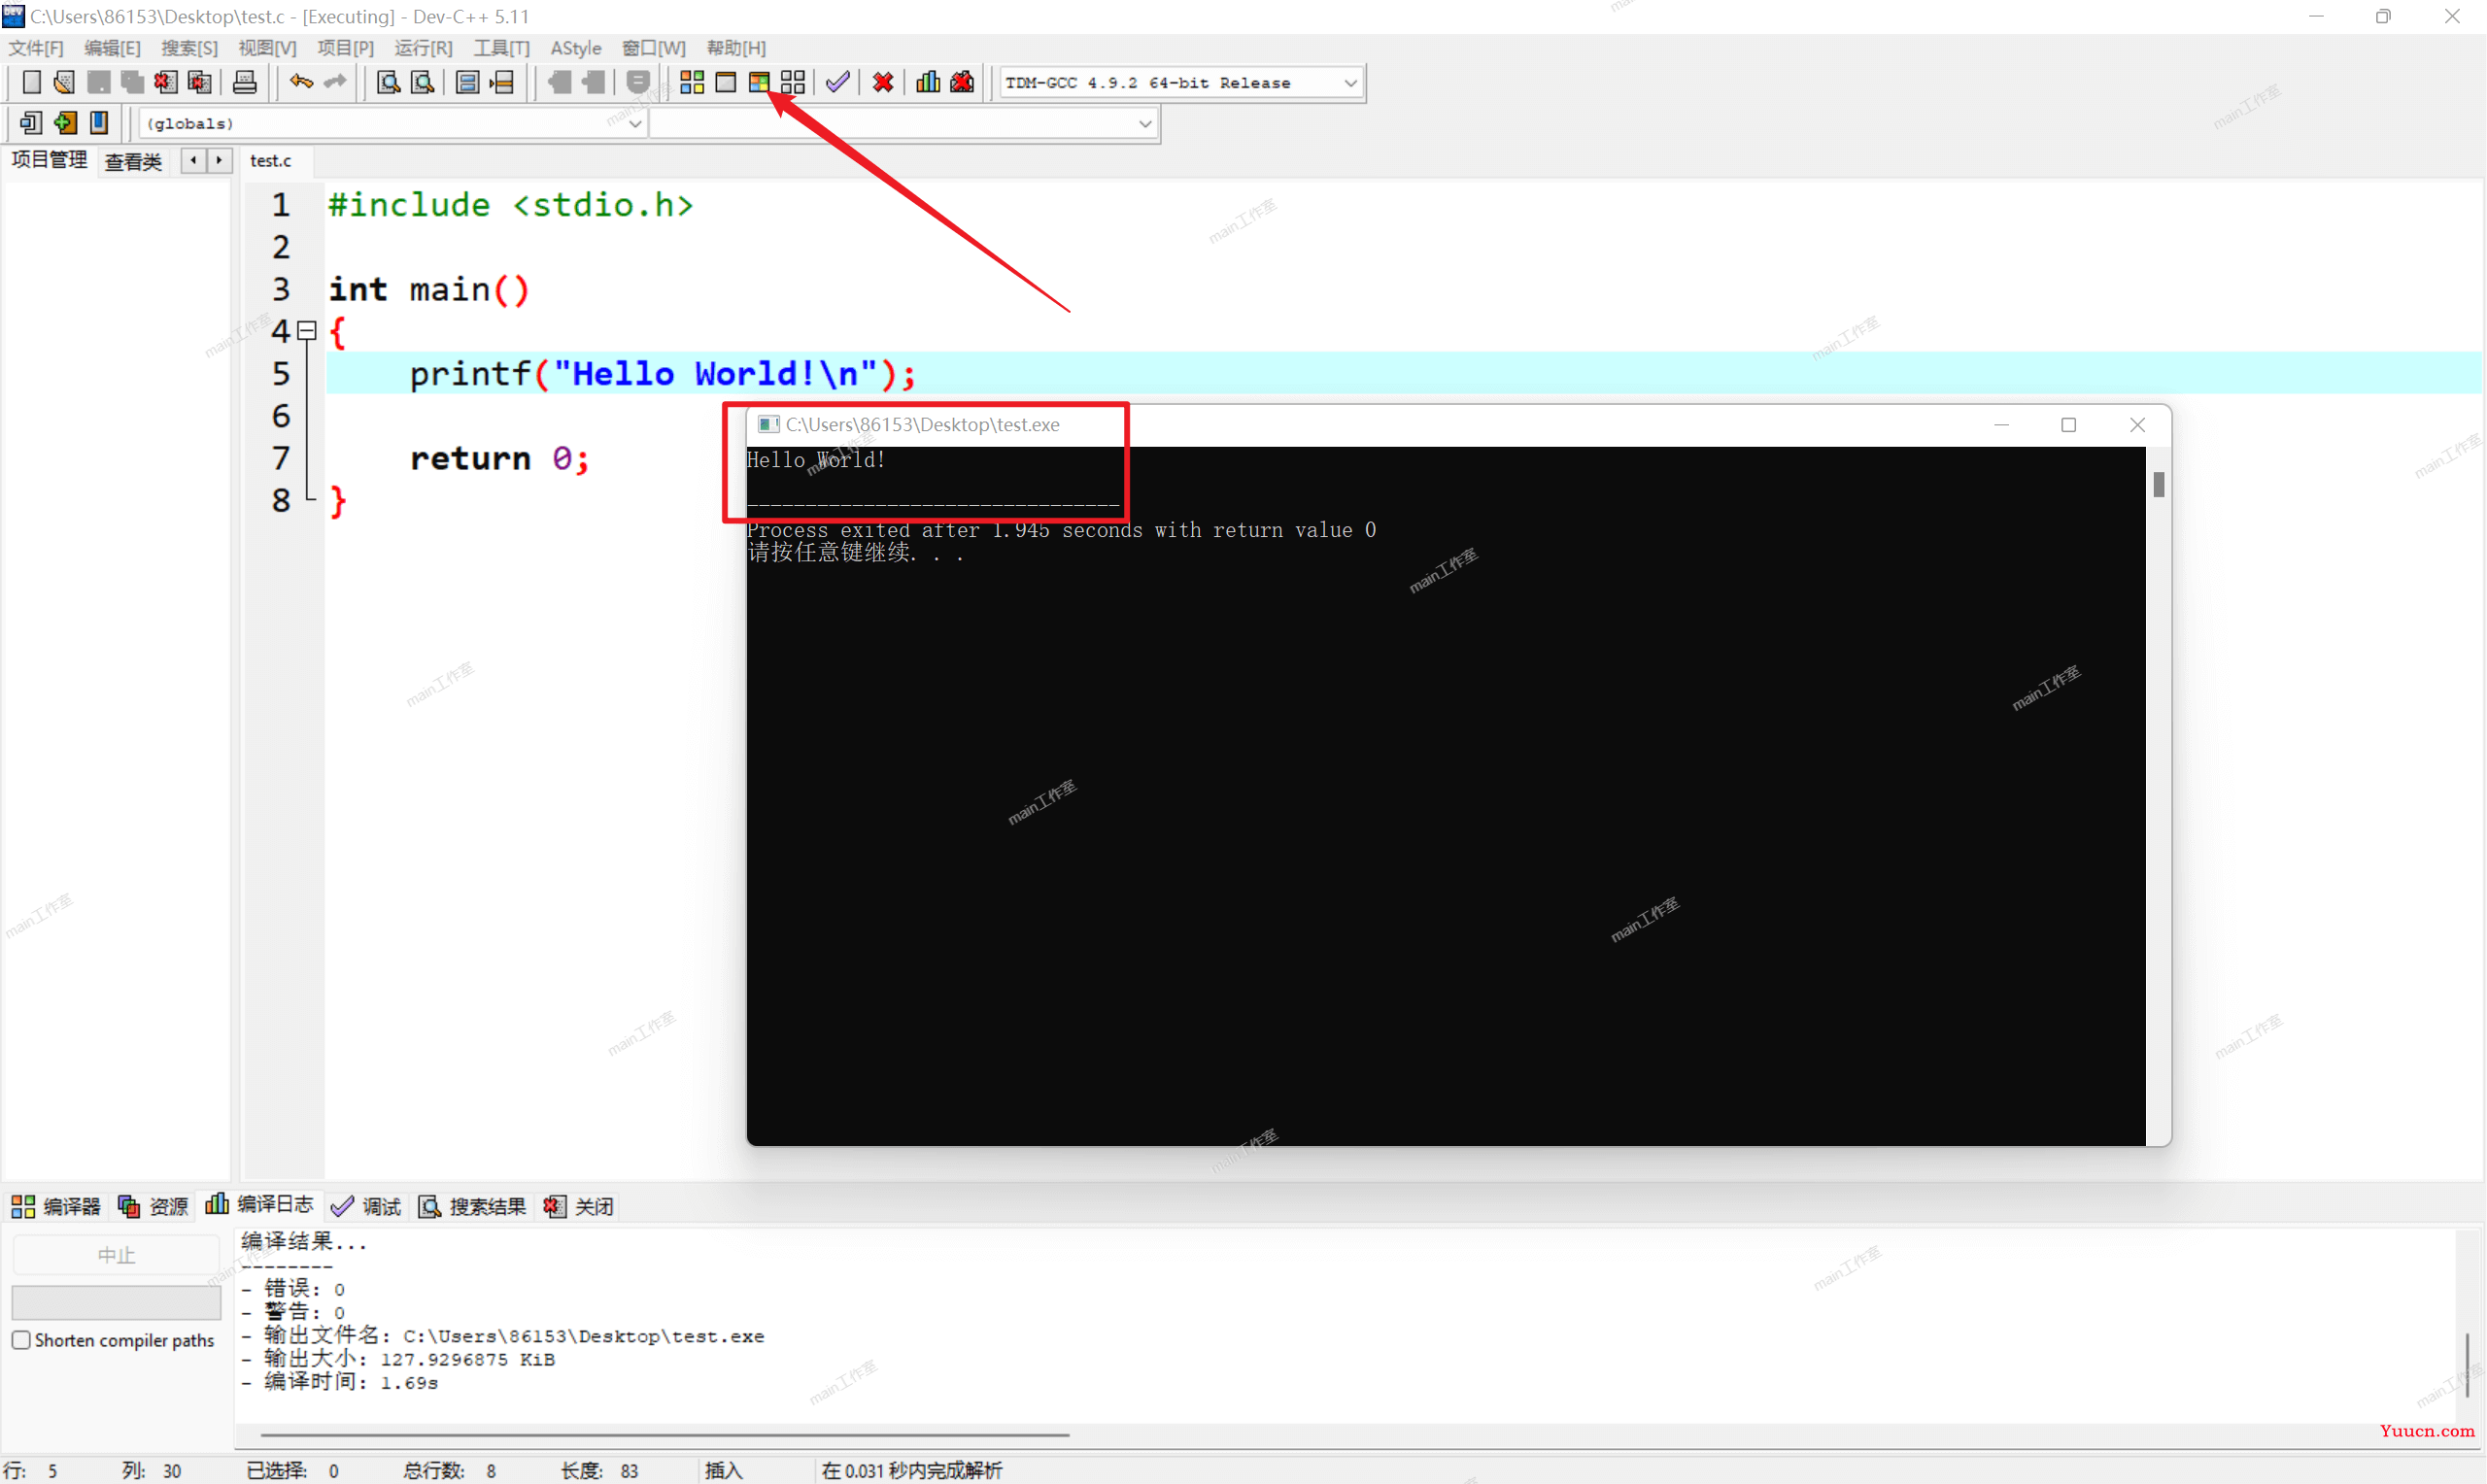This screenshot has height=1484, width=2487.
Task: Redo the last undone edit
Action: coord(335,82)
